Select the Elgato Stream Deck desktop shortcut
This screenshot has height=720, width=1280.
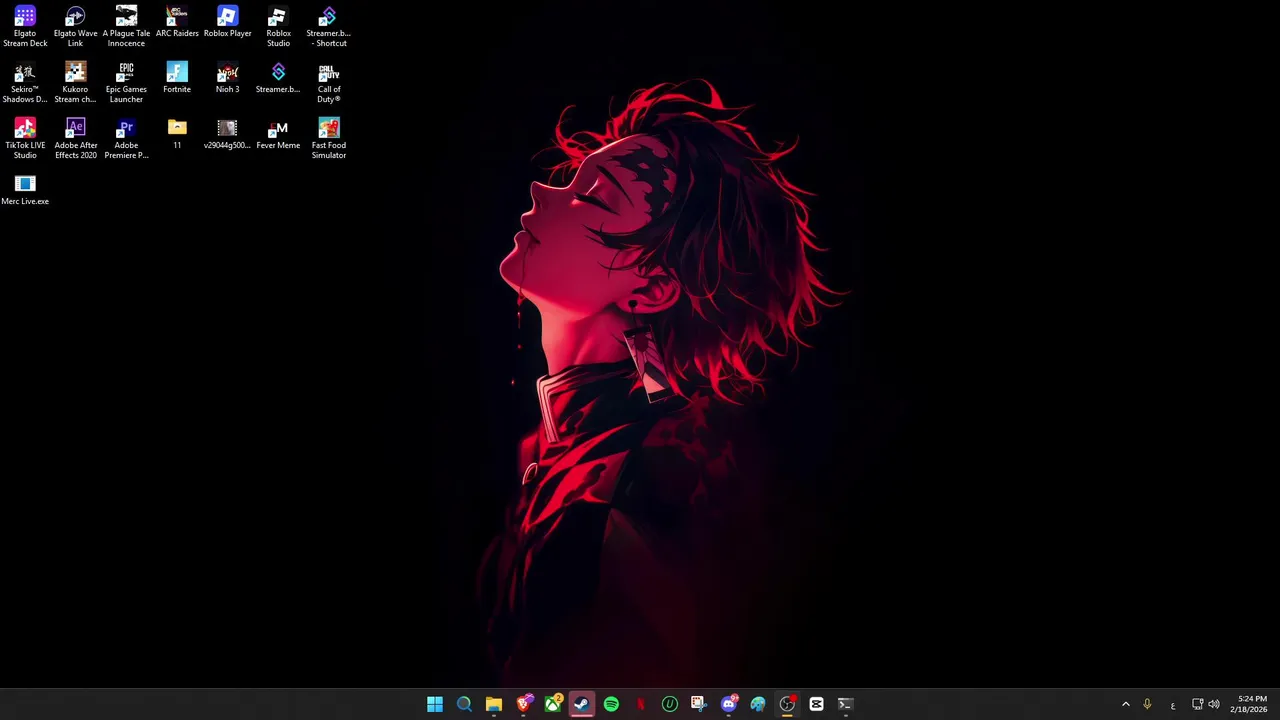pyautogui.click(x=25, y=27)
